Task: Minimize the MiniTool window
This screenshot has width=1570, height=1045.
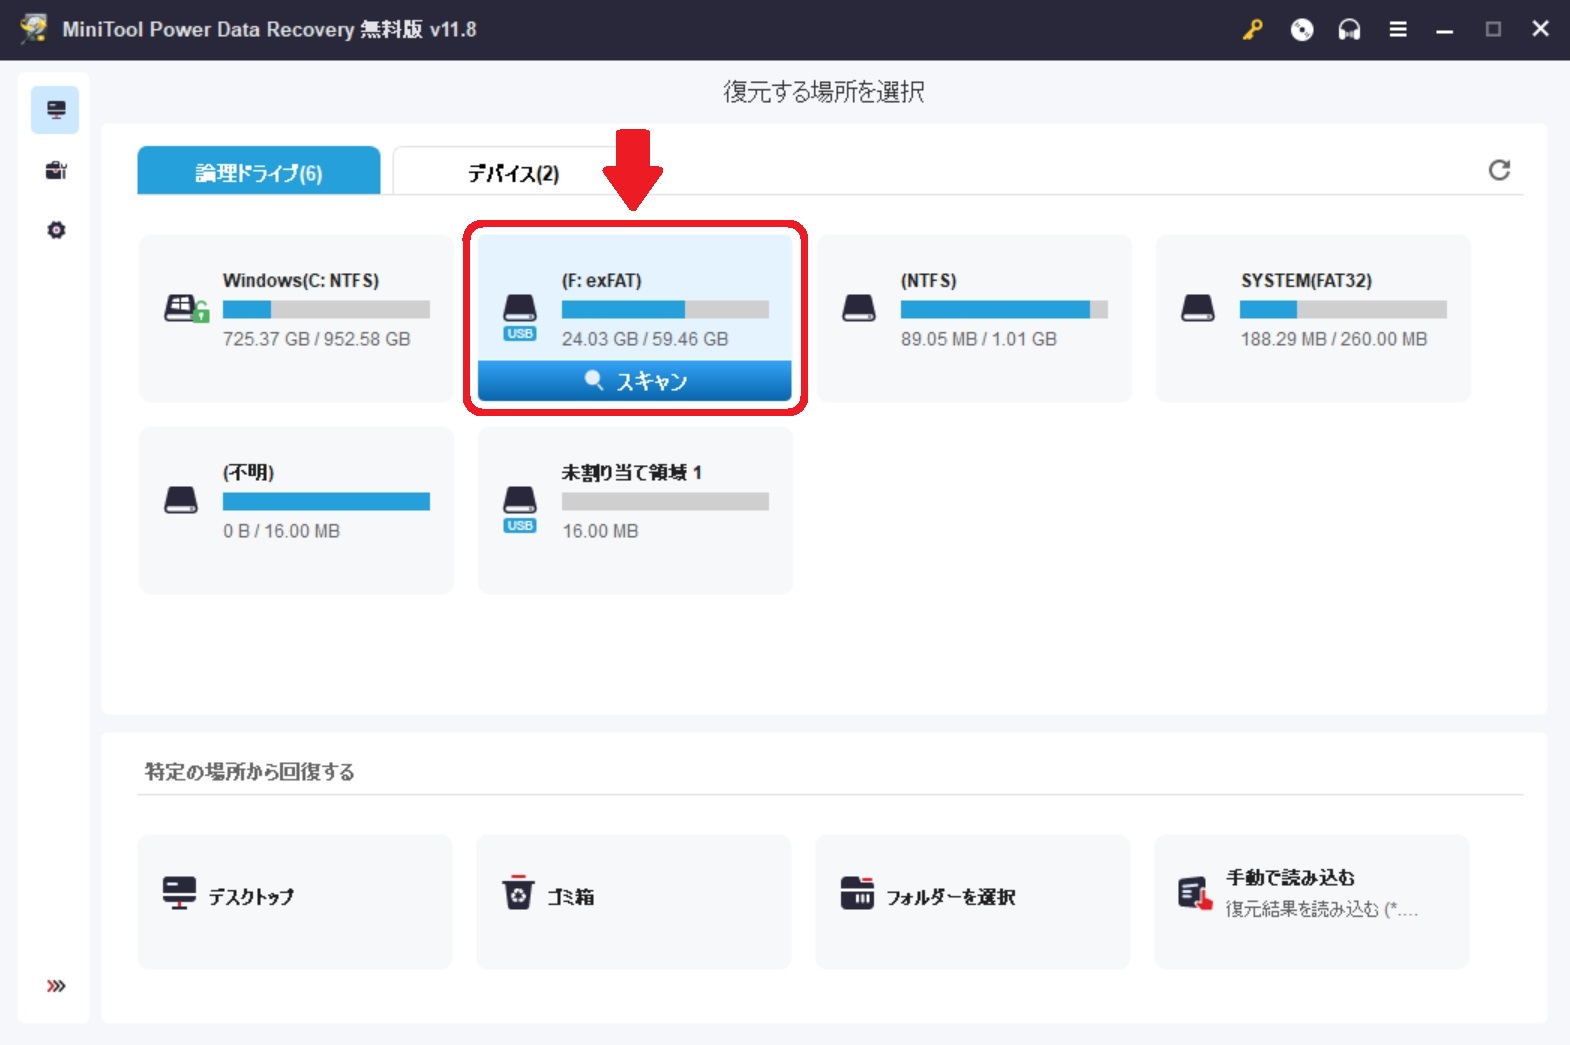Action: [1444, 30]
